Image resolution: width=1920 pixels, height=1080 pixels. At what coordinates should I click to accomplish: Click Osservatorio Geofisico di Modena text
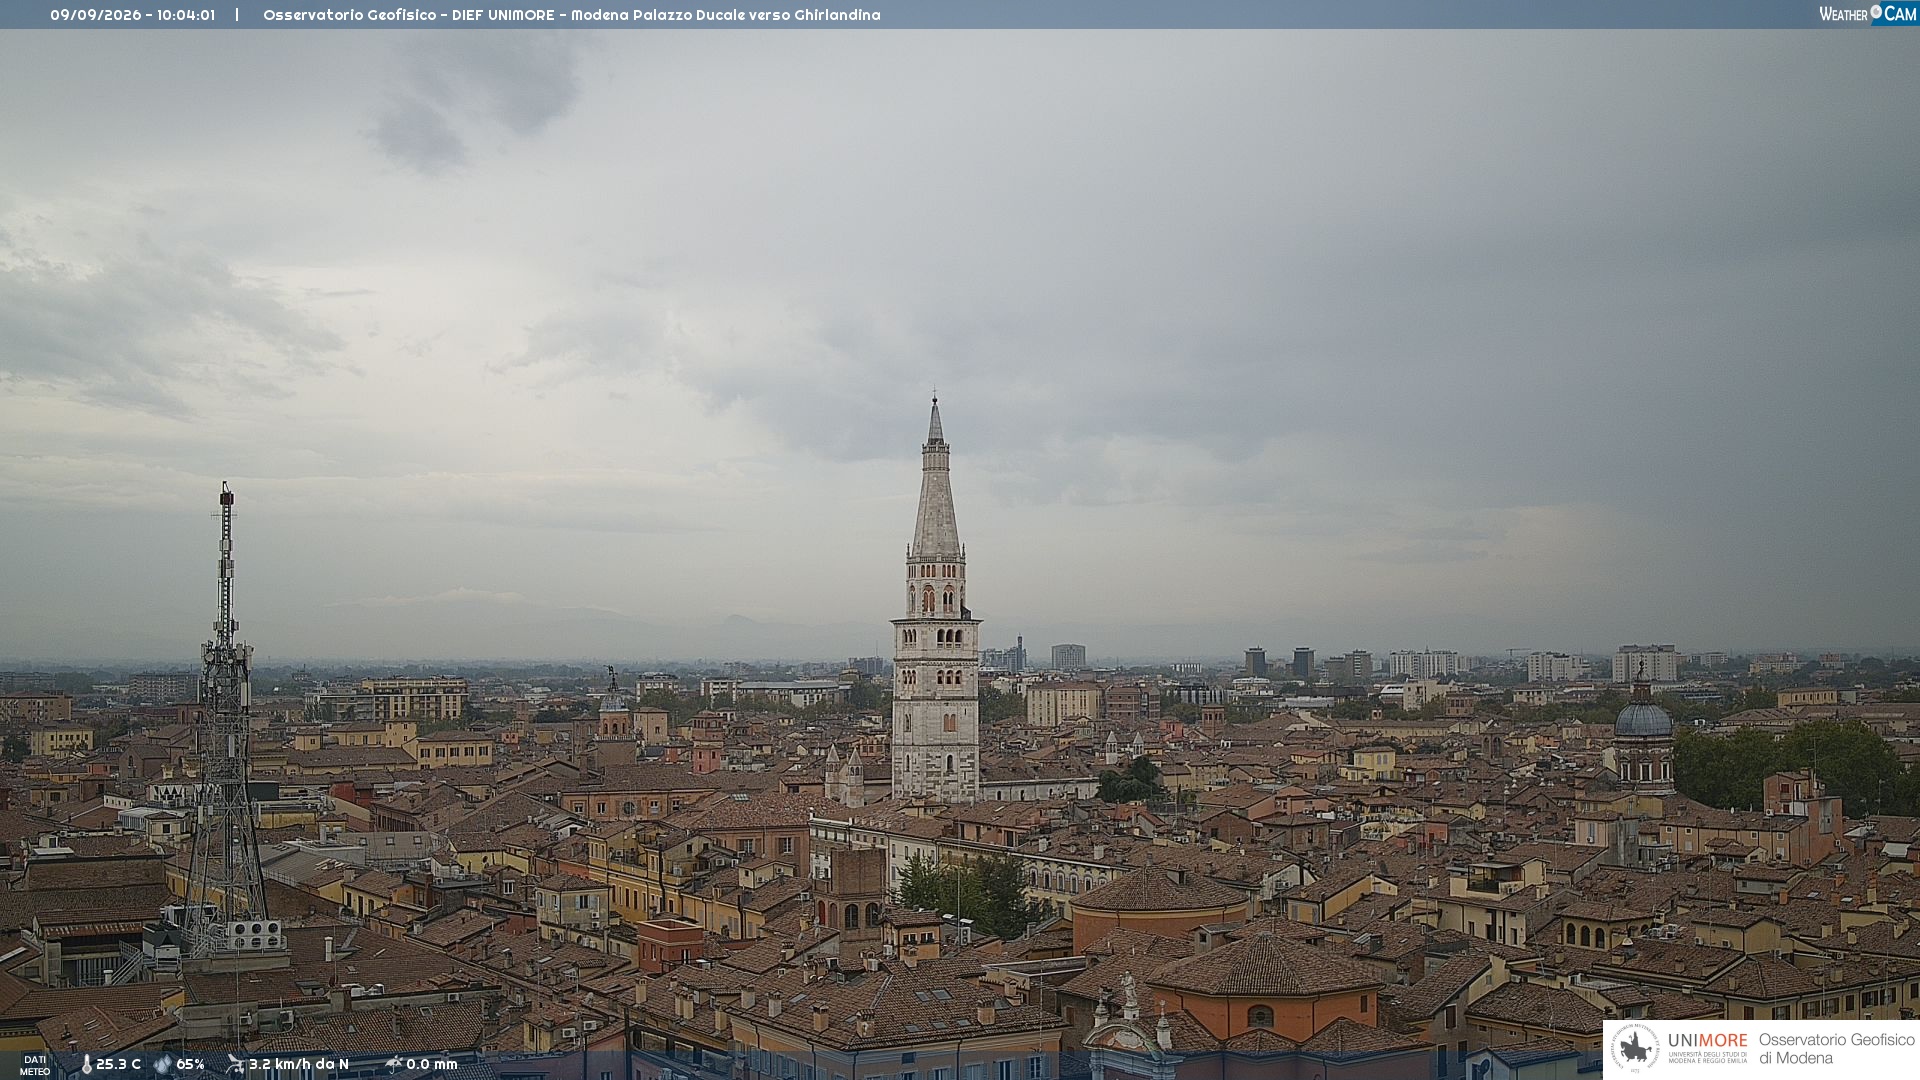pos(1836,1049)
